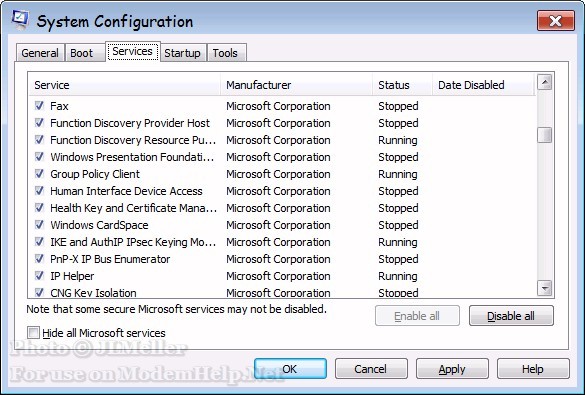Confirm with the OK button
The image size is (585, 395).
(x=290, y=369)
